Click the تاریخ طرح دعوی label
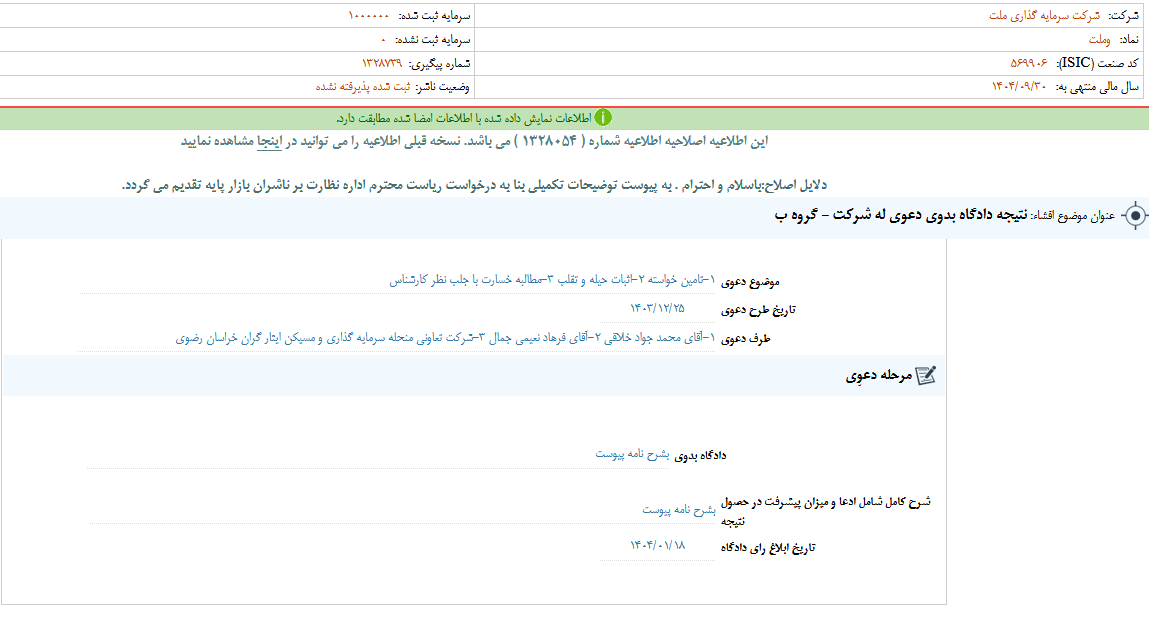Viewport: 1149px width, 620px height. [x=758, y=310]
